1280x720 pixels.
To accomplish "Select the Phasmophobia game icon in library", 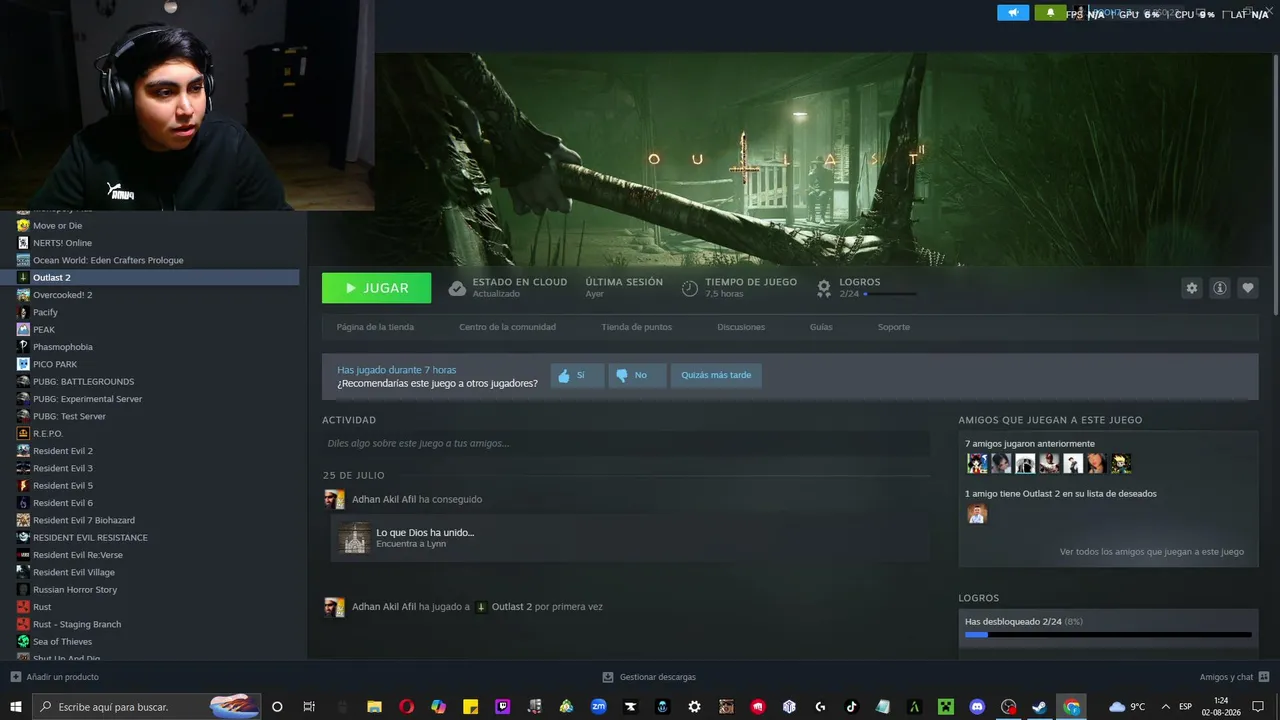I will [x=23, y=347].
